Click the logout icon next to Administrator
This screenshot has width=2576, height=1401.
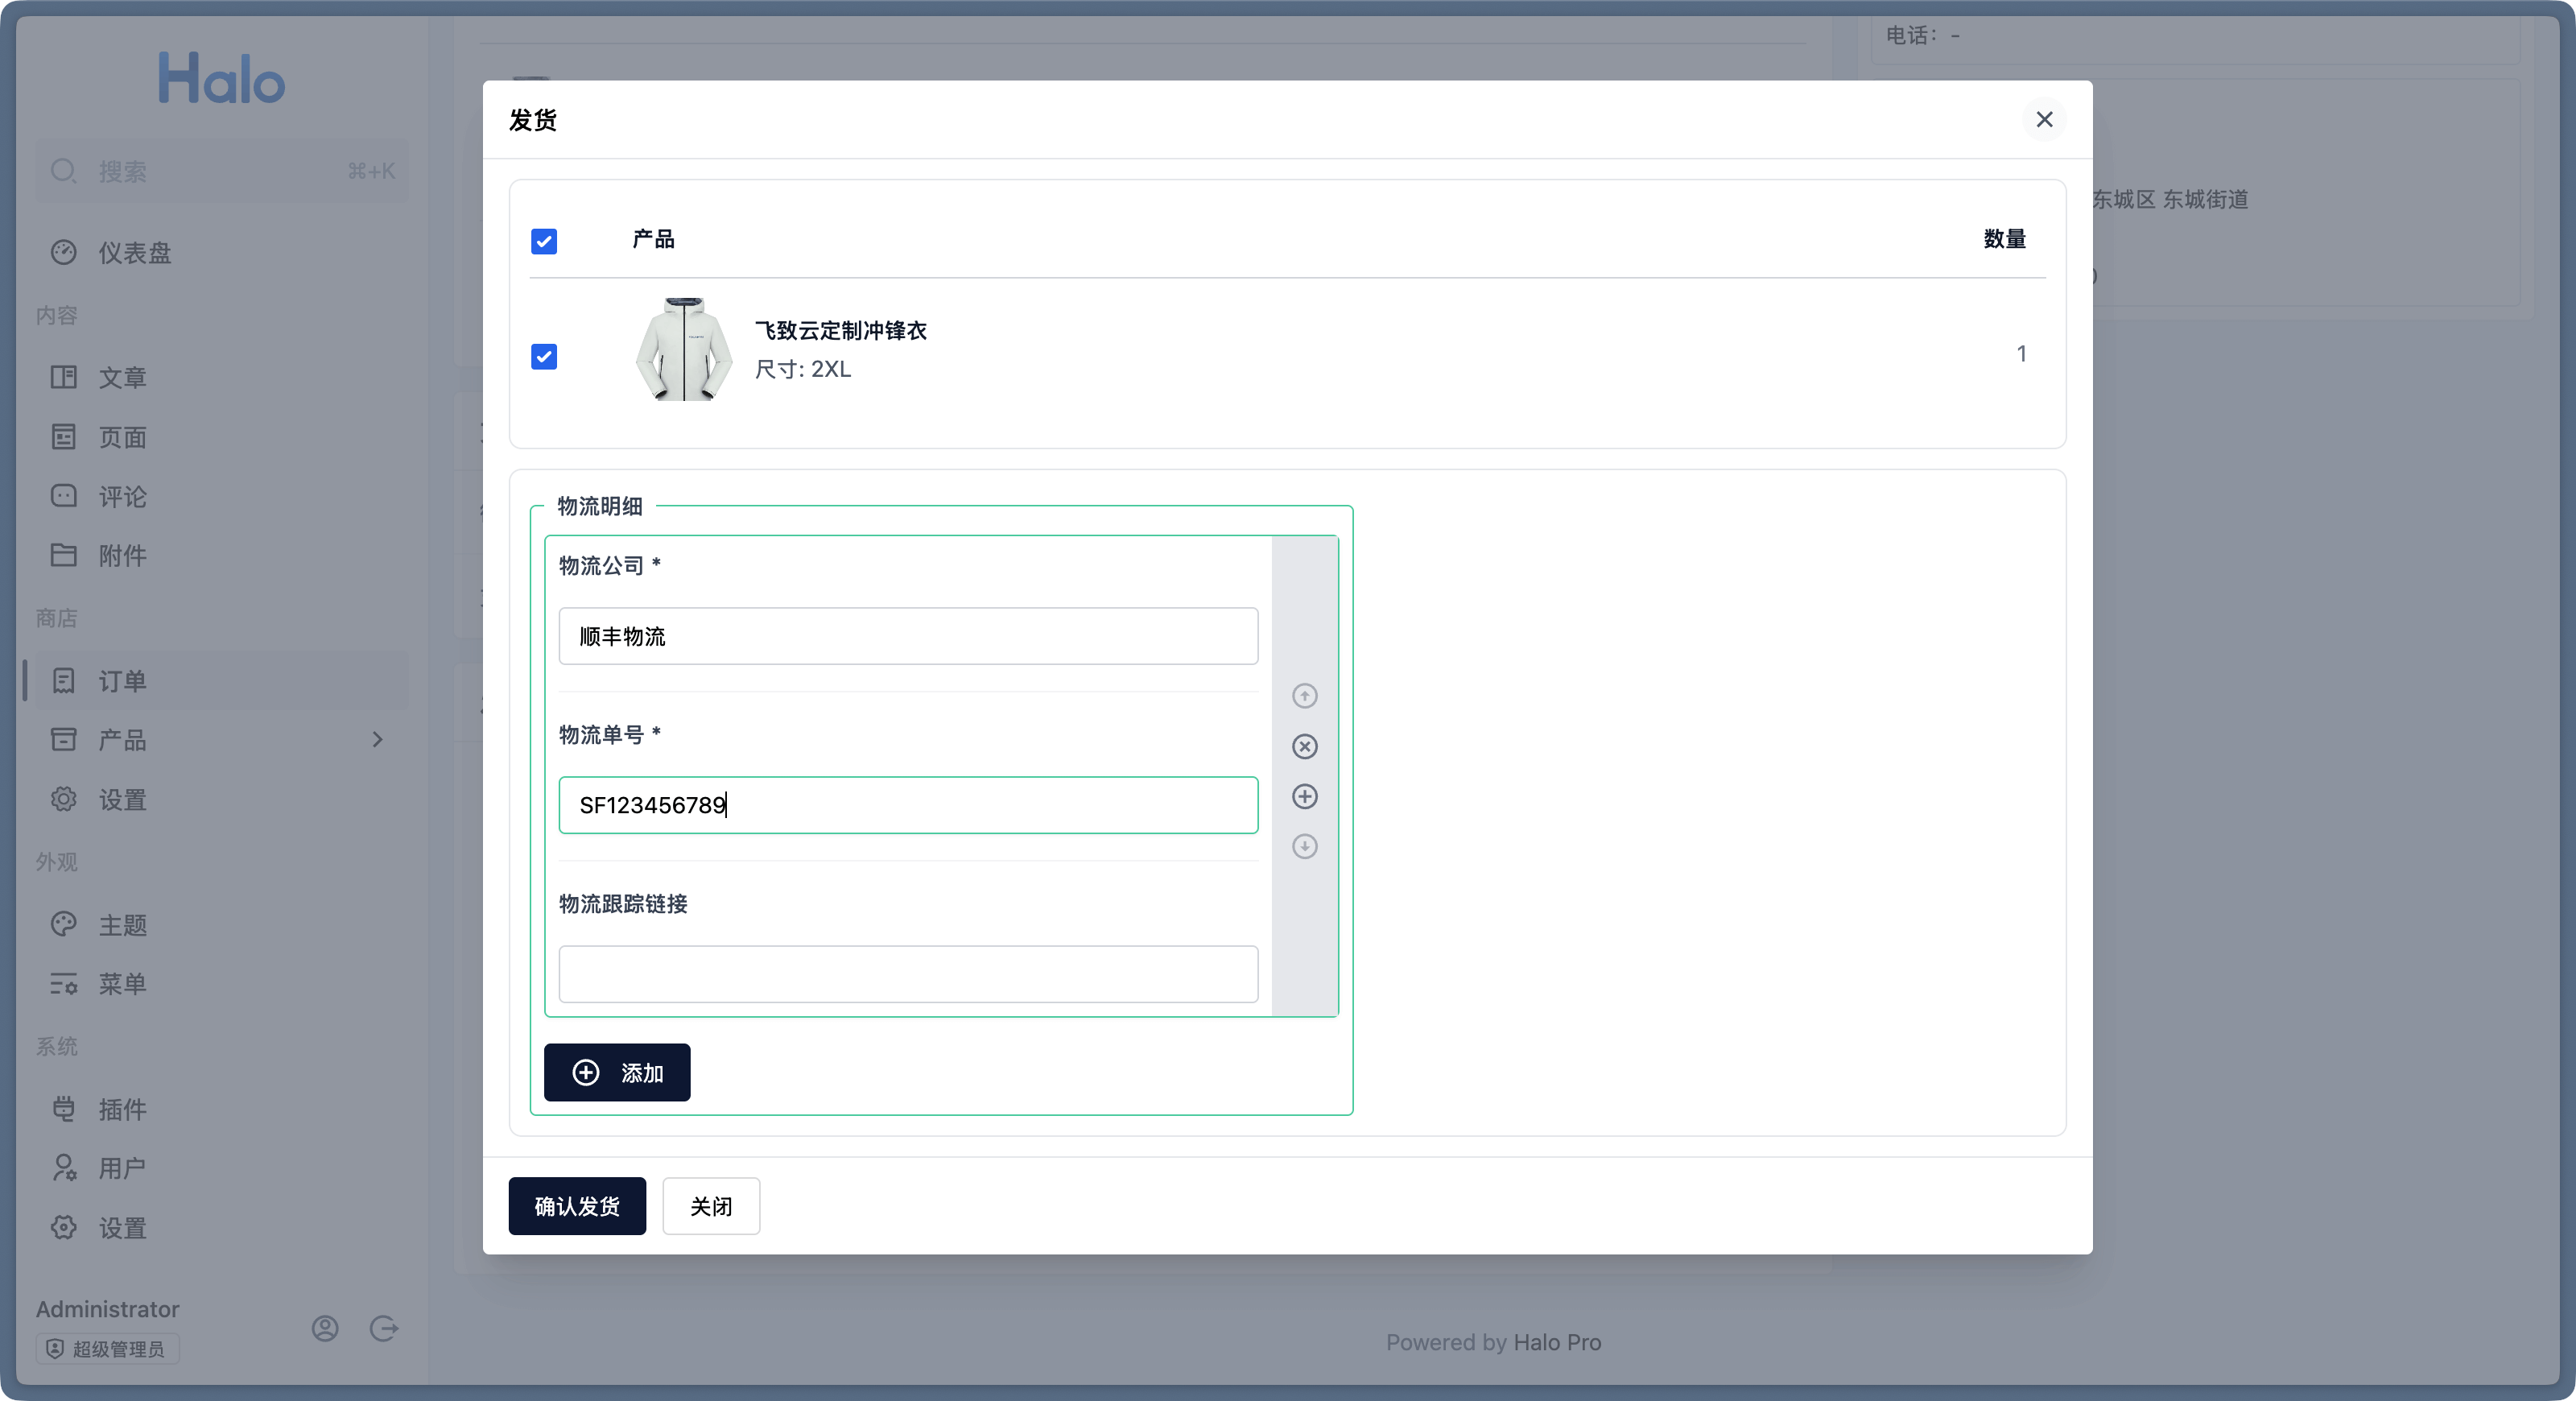(384, 1328)
